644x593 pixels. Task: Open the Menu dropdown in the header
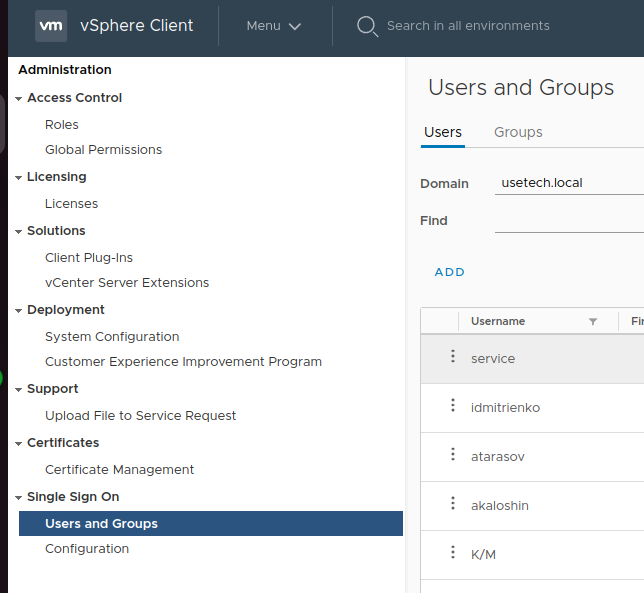coord(274,26)
